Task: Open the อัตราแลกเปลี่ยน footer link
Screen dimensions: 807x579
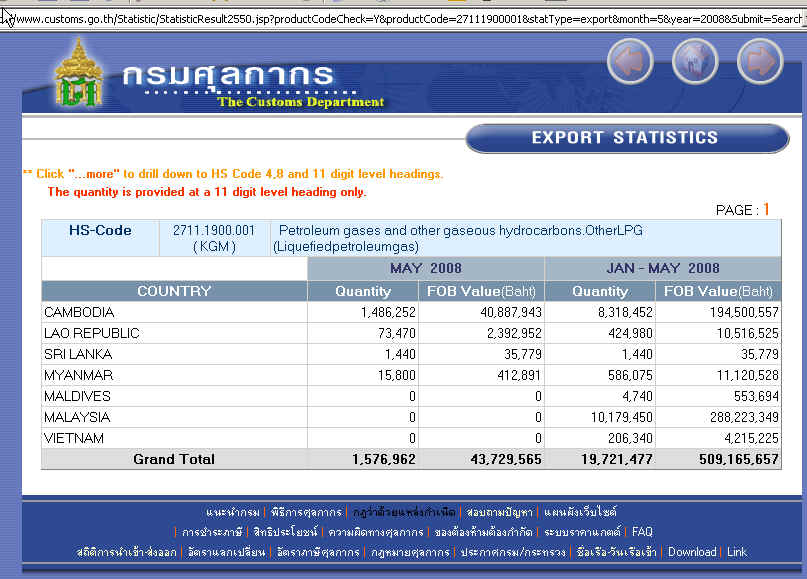Action: pos(226,552)
